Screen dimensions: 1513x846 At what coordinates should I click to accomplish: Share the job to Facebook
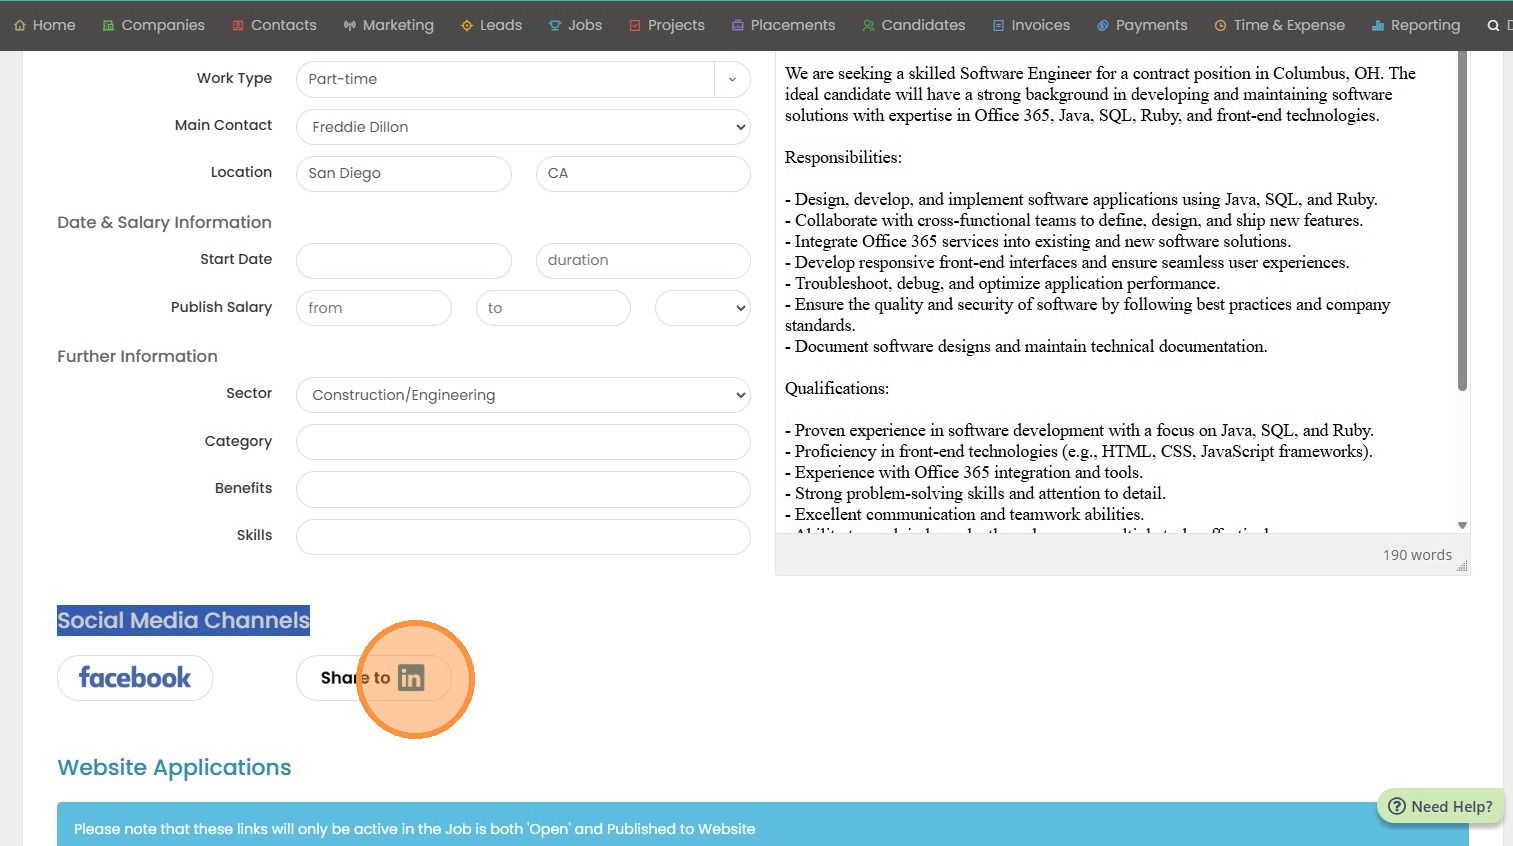tap(135, 678)
